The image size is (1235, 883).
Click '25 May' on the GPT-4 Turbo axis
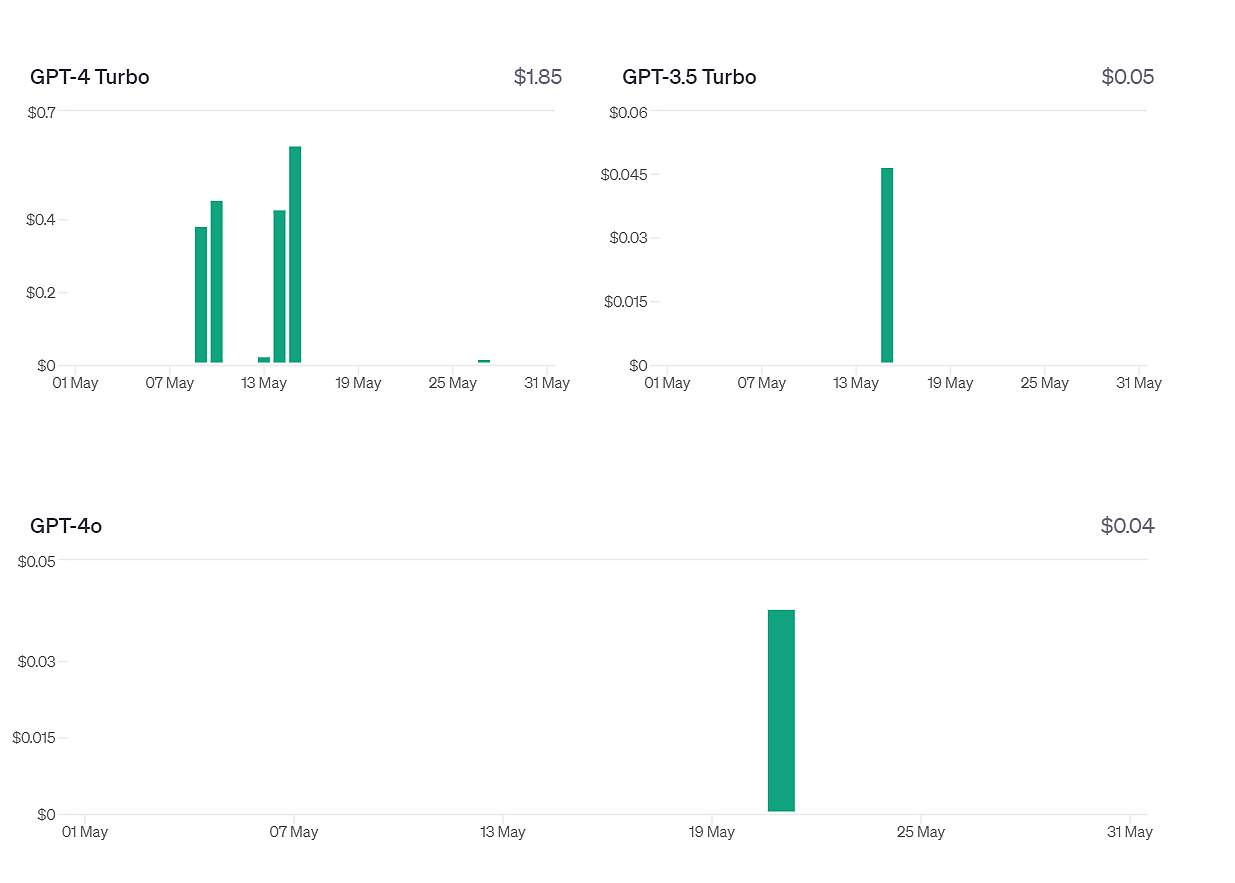click(x=453, y=383)
